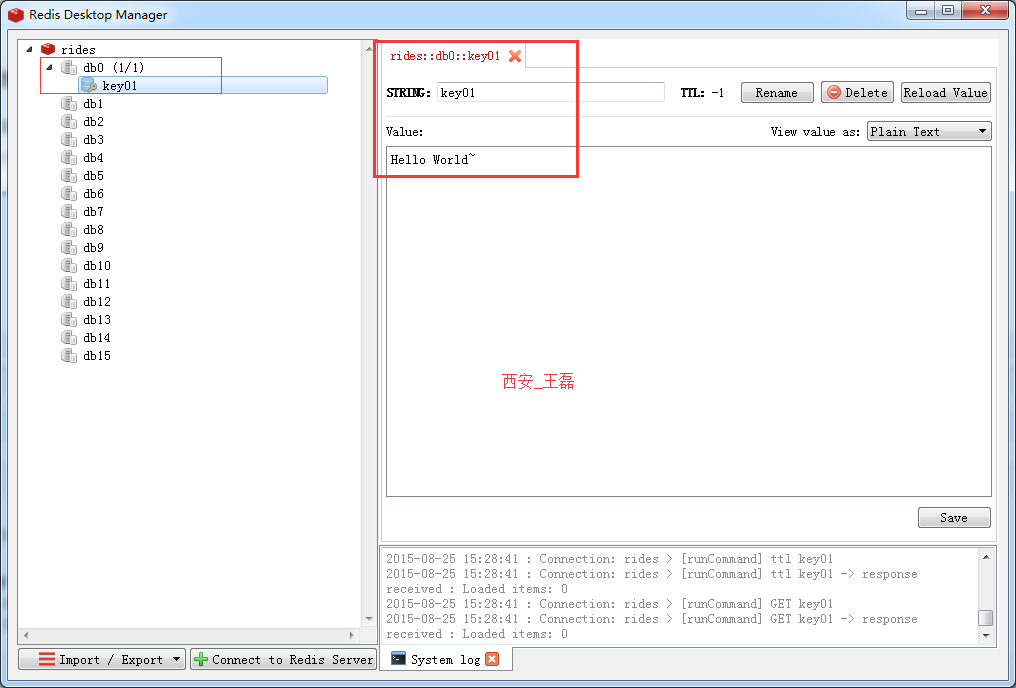Click tree horizontal scroll right arrow

click(352, 636)
